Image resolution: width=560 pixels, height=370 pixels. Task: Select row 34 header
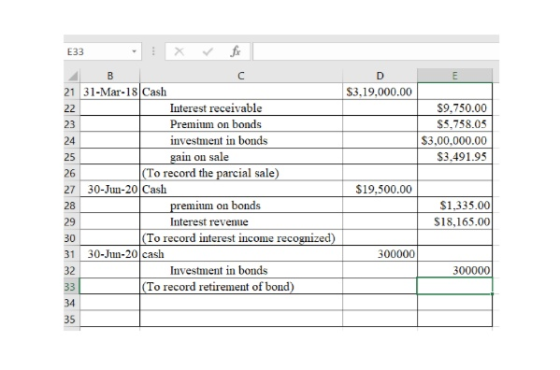point(71,303)
